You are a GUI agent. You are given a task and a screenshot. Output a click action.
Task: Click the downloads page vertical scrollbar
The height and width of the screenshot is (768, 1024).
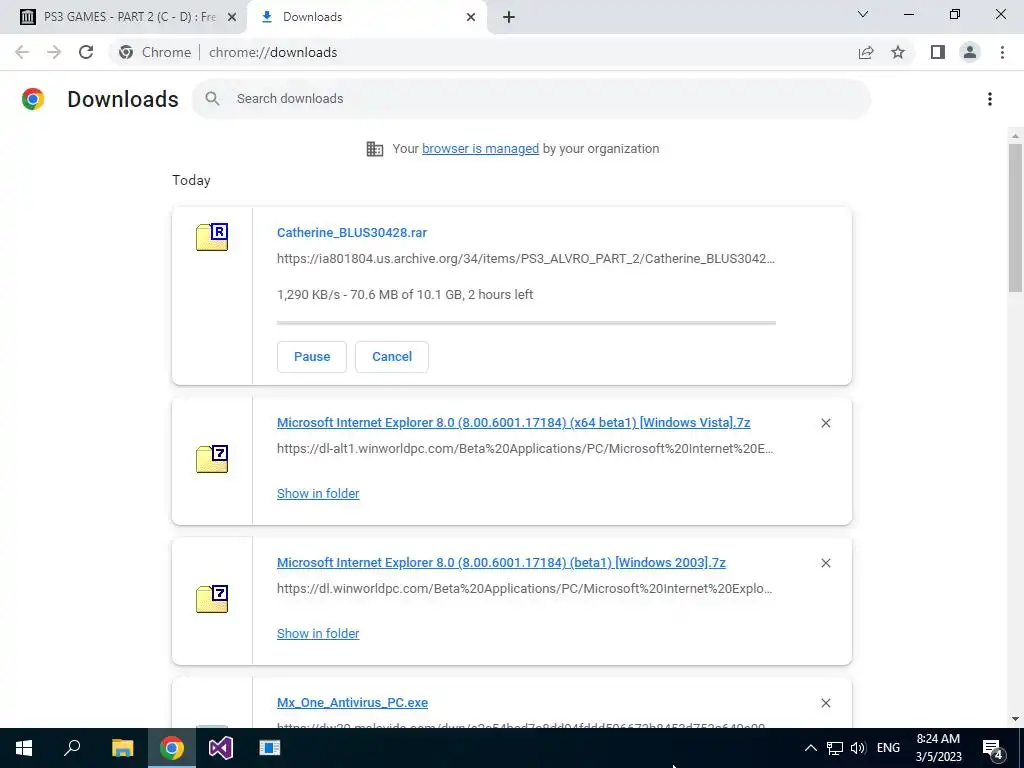tap(1015, 218)
